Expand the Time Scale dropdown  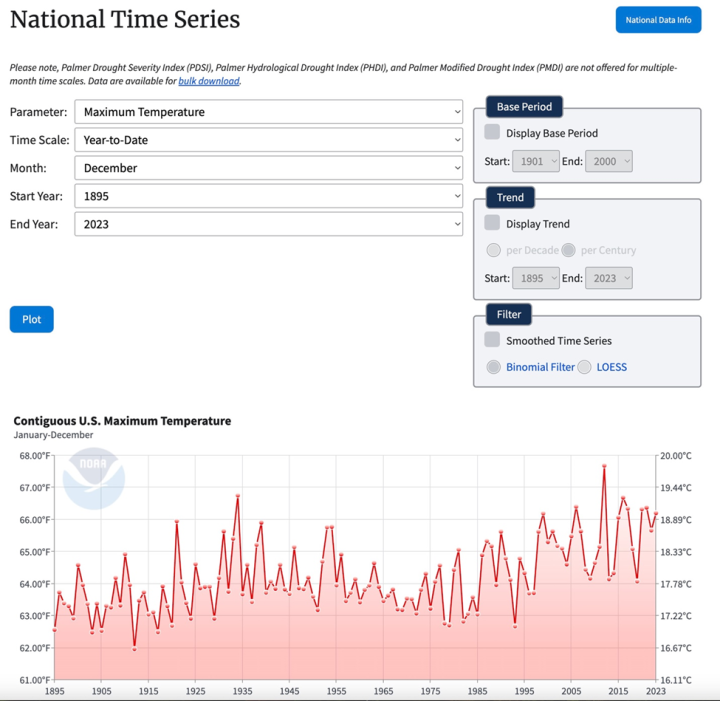(269, 140)
